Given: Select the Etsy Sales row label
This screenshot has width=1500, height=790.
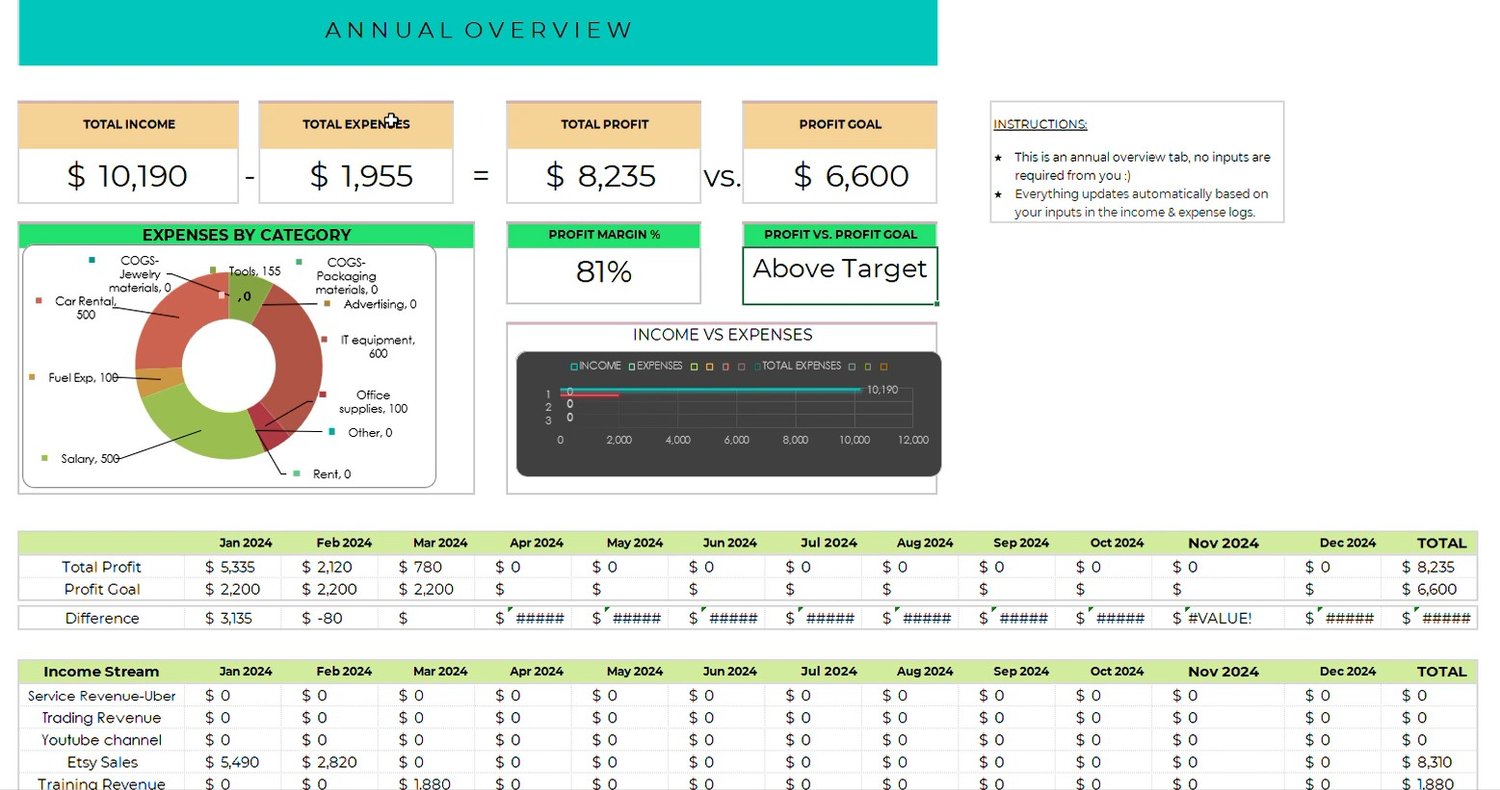Looking at the screenshot, I should pos(101,762).
